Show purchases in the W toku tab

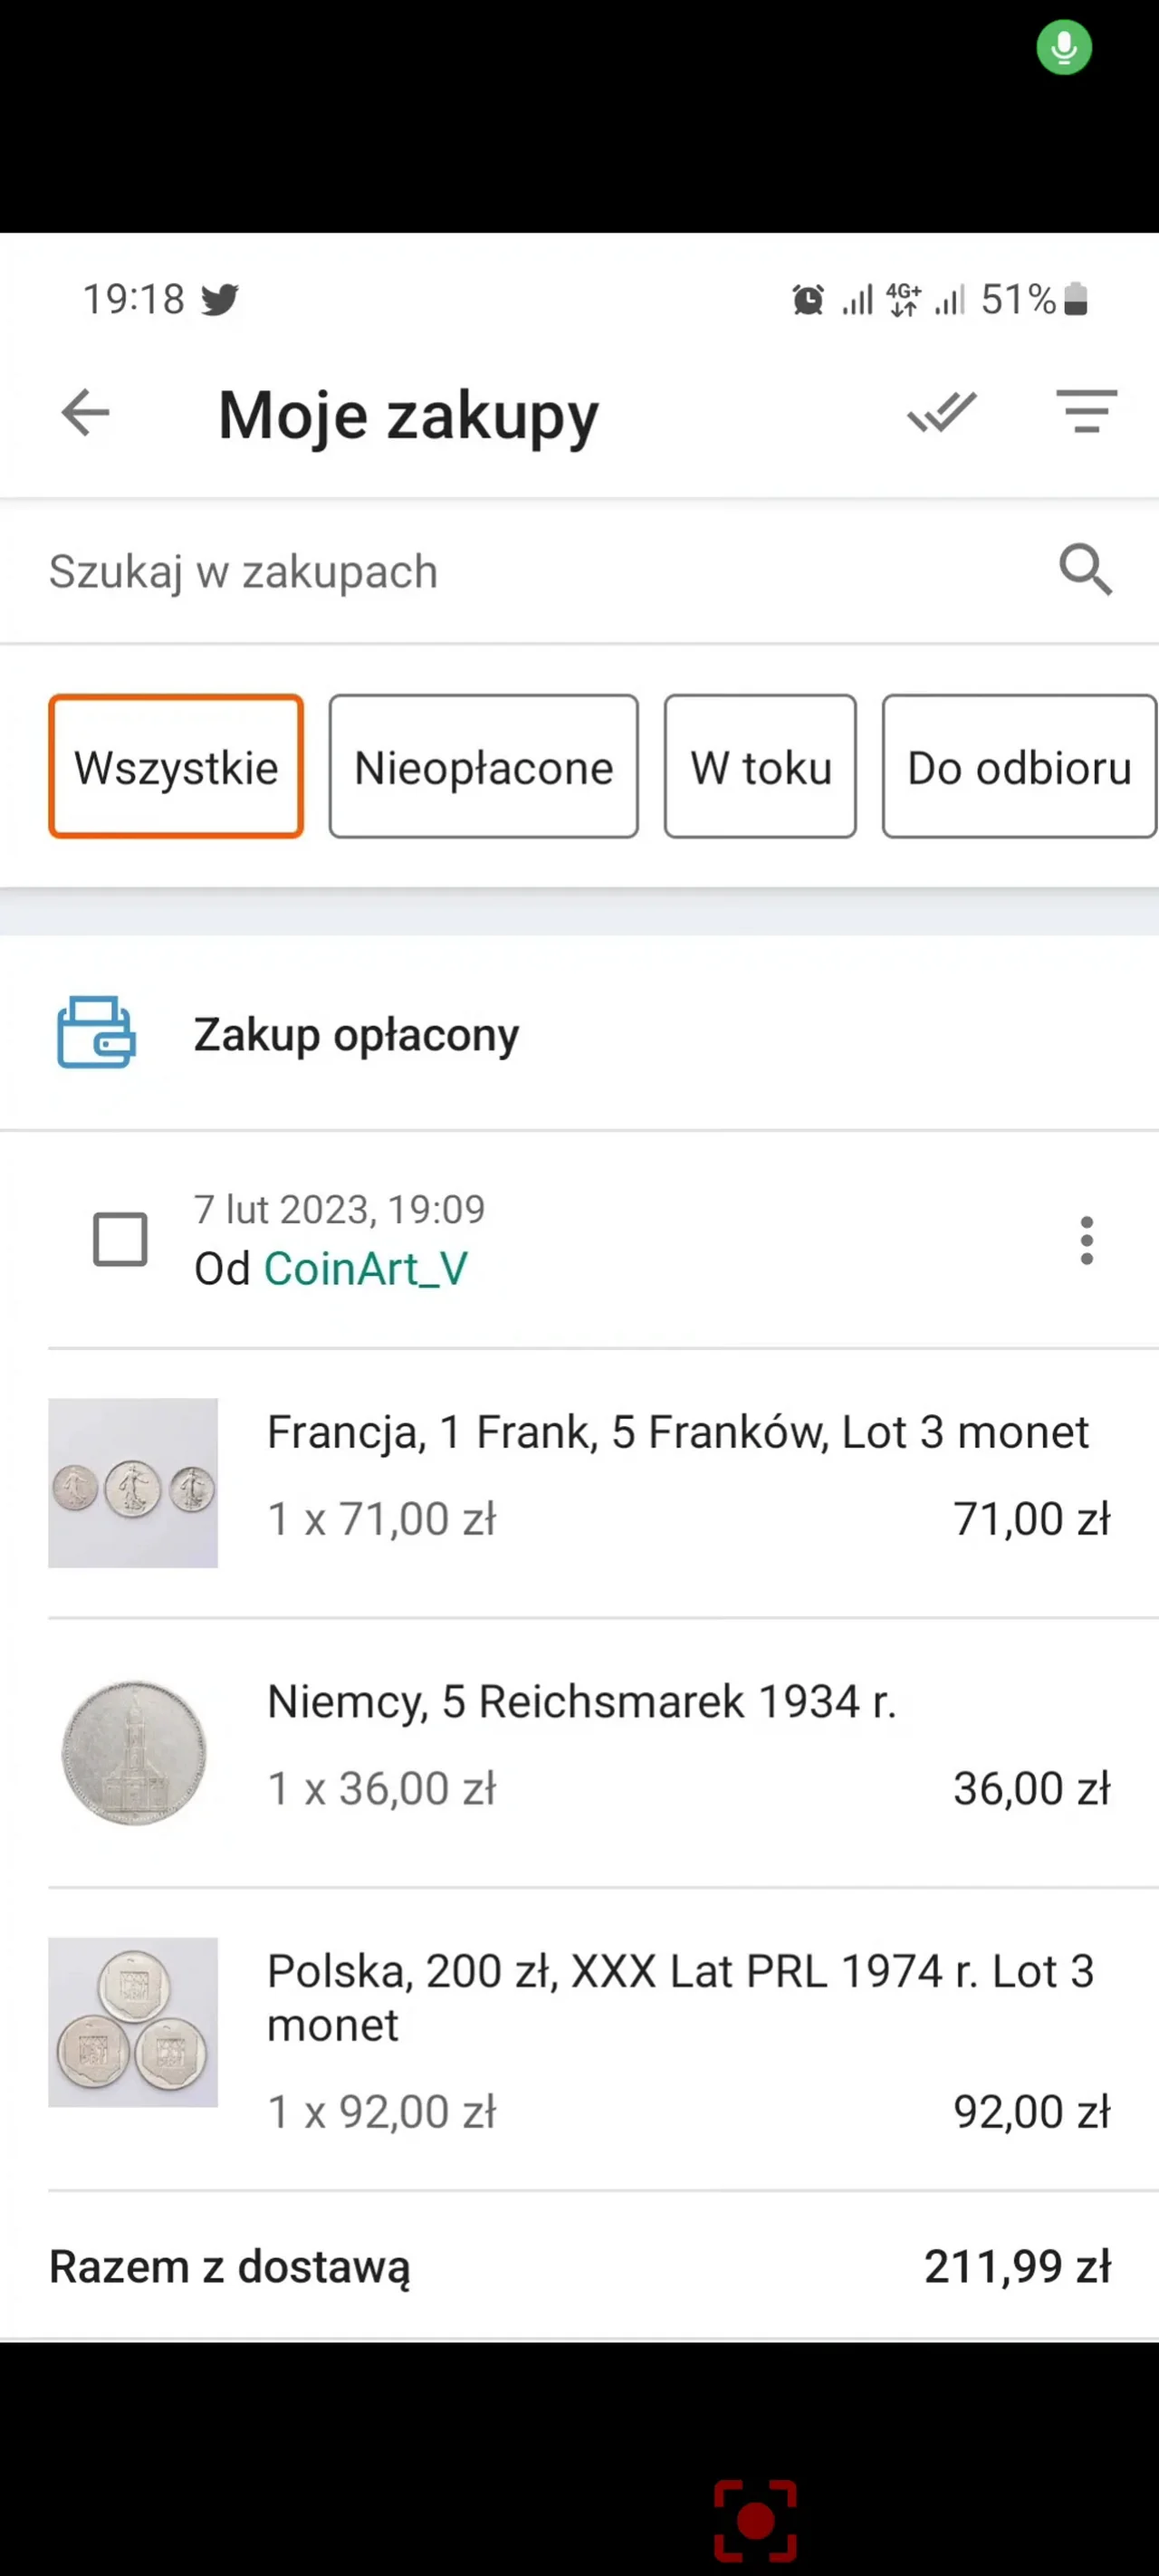click(x=760, y=767)
